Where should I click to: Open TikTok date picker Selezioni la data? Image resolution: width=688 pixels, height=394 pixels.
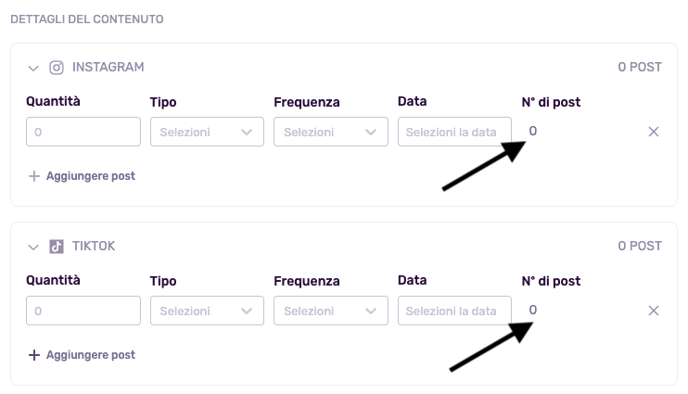pyautogui.click(x=455, y=311)
